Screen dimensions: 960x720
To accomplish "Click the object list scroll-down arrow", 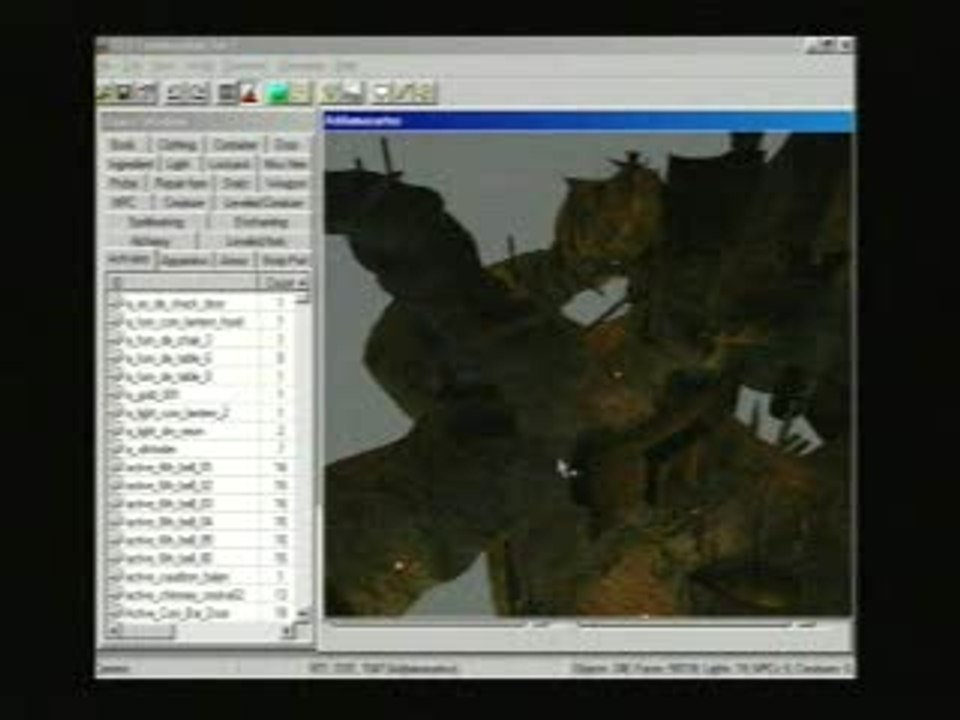I will (302, 613).
